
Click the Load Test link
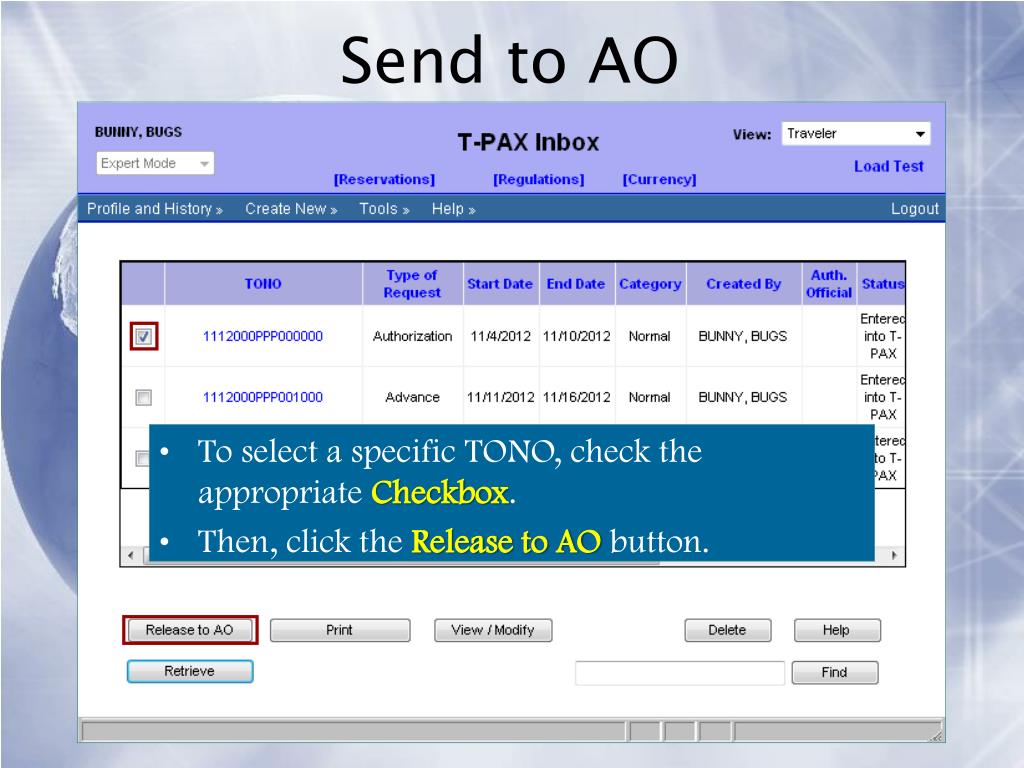(x=889, y=167)
